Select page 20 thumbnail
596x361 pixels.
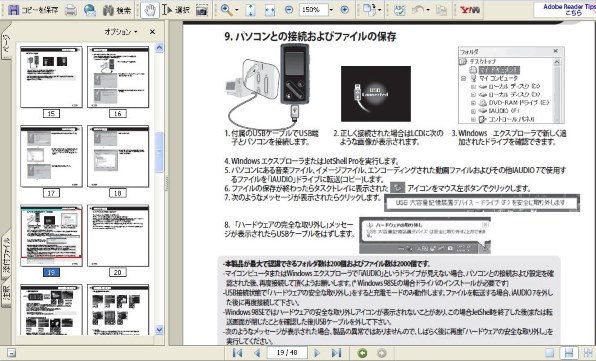click(x=118, y=236)
